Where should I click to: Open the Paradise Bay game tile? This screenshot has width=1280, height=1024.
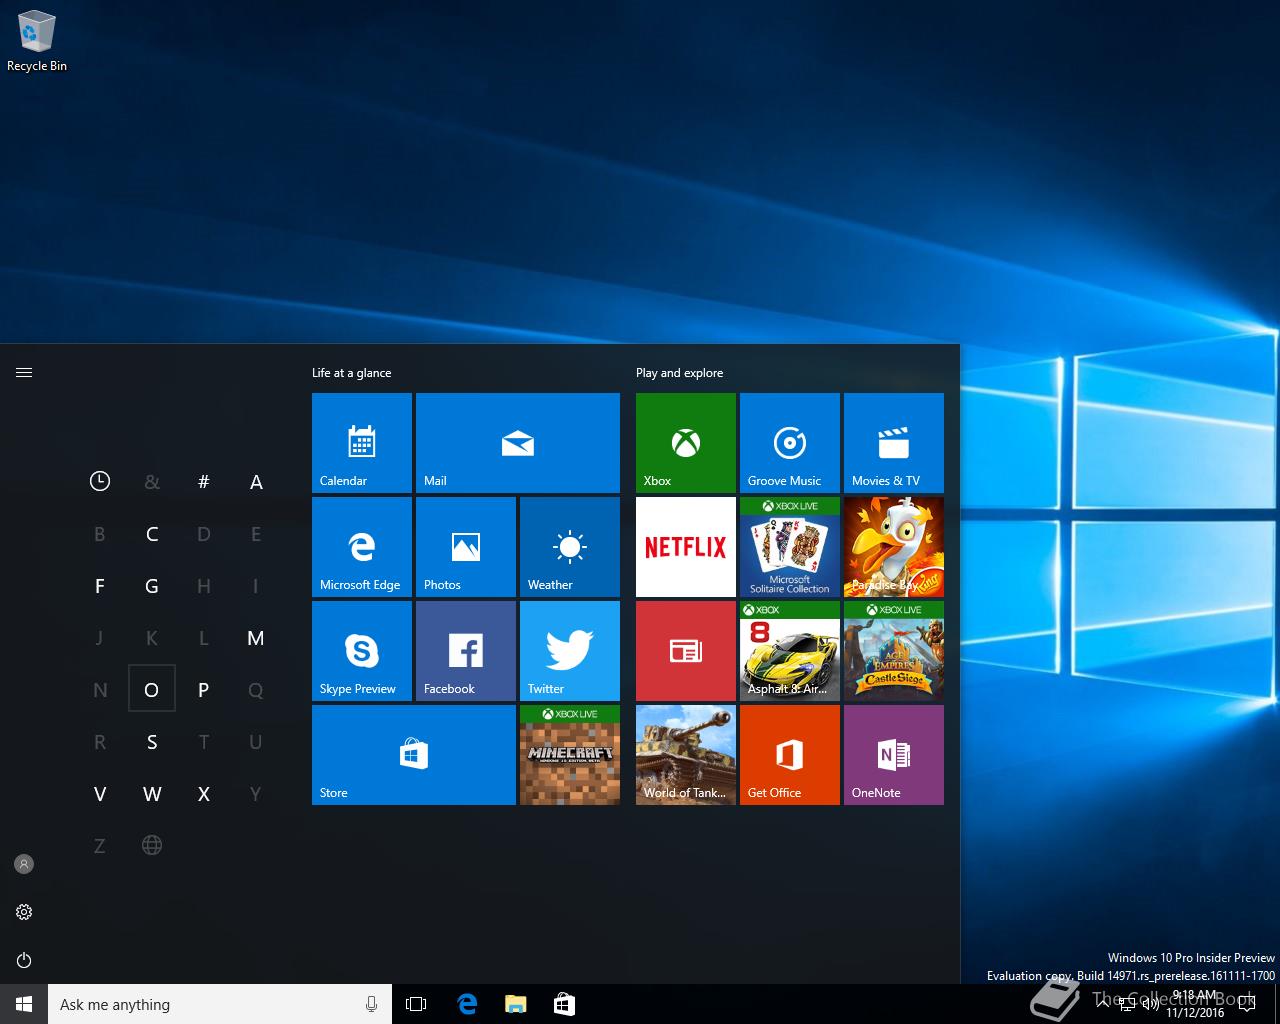pyautogui.click(x=894, y=547)
